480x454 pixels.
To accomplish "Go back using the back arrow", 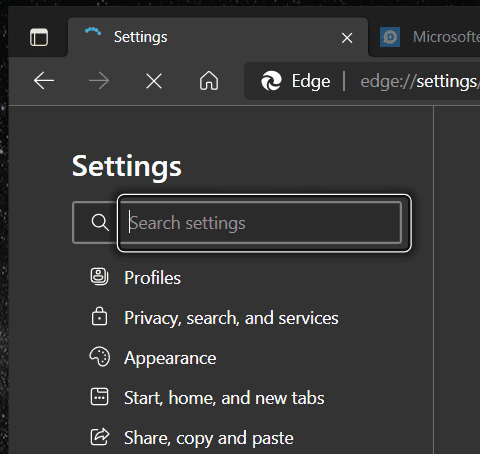I will pyautogui.click(x=44, y=81).
